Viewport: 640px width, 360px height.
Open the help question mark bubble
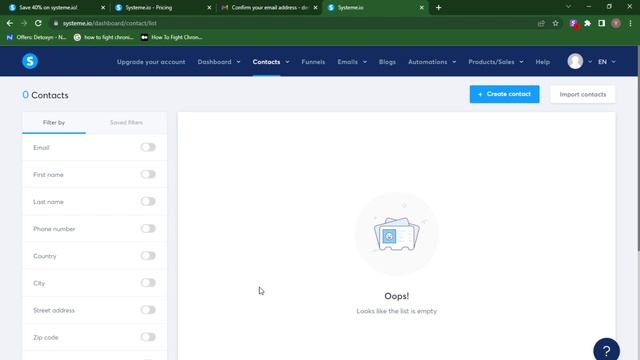(x=606, y=350)
